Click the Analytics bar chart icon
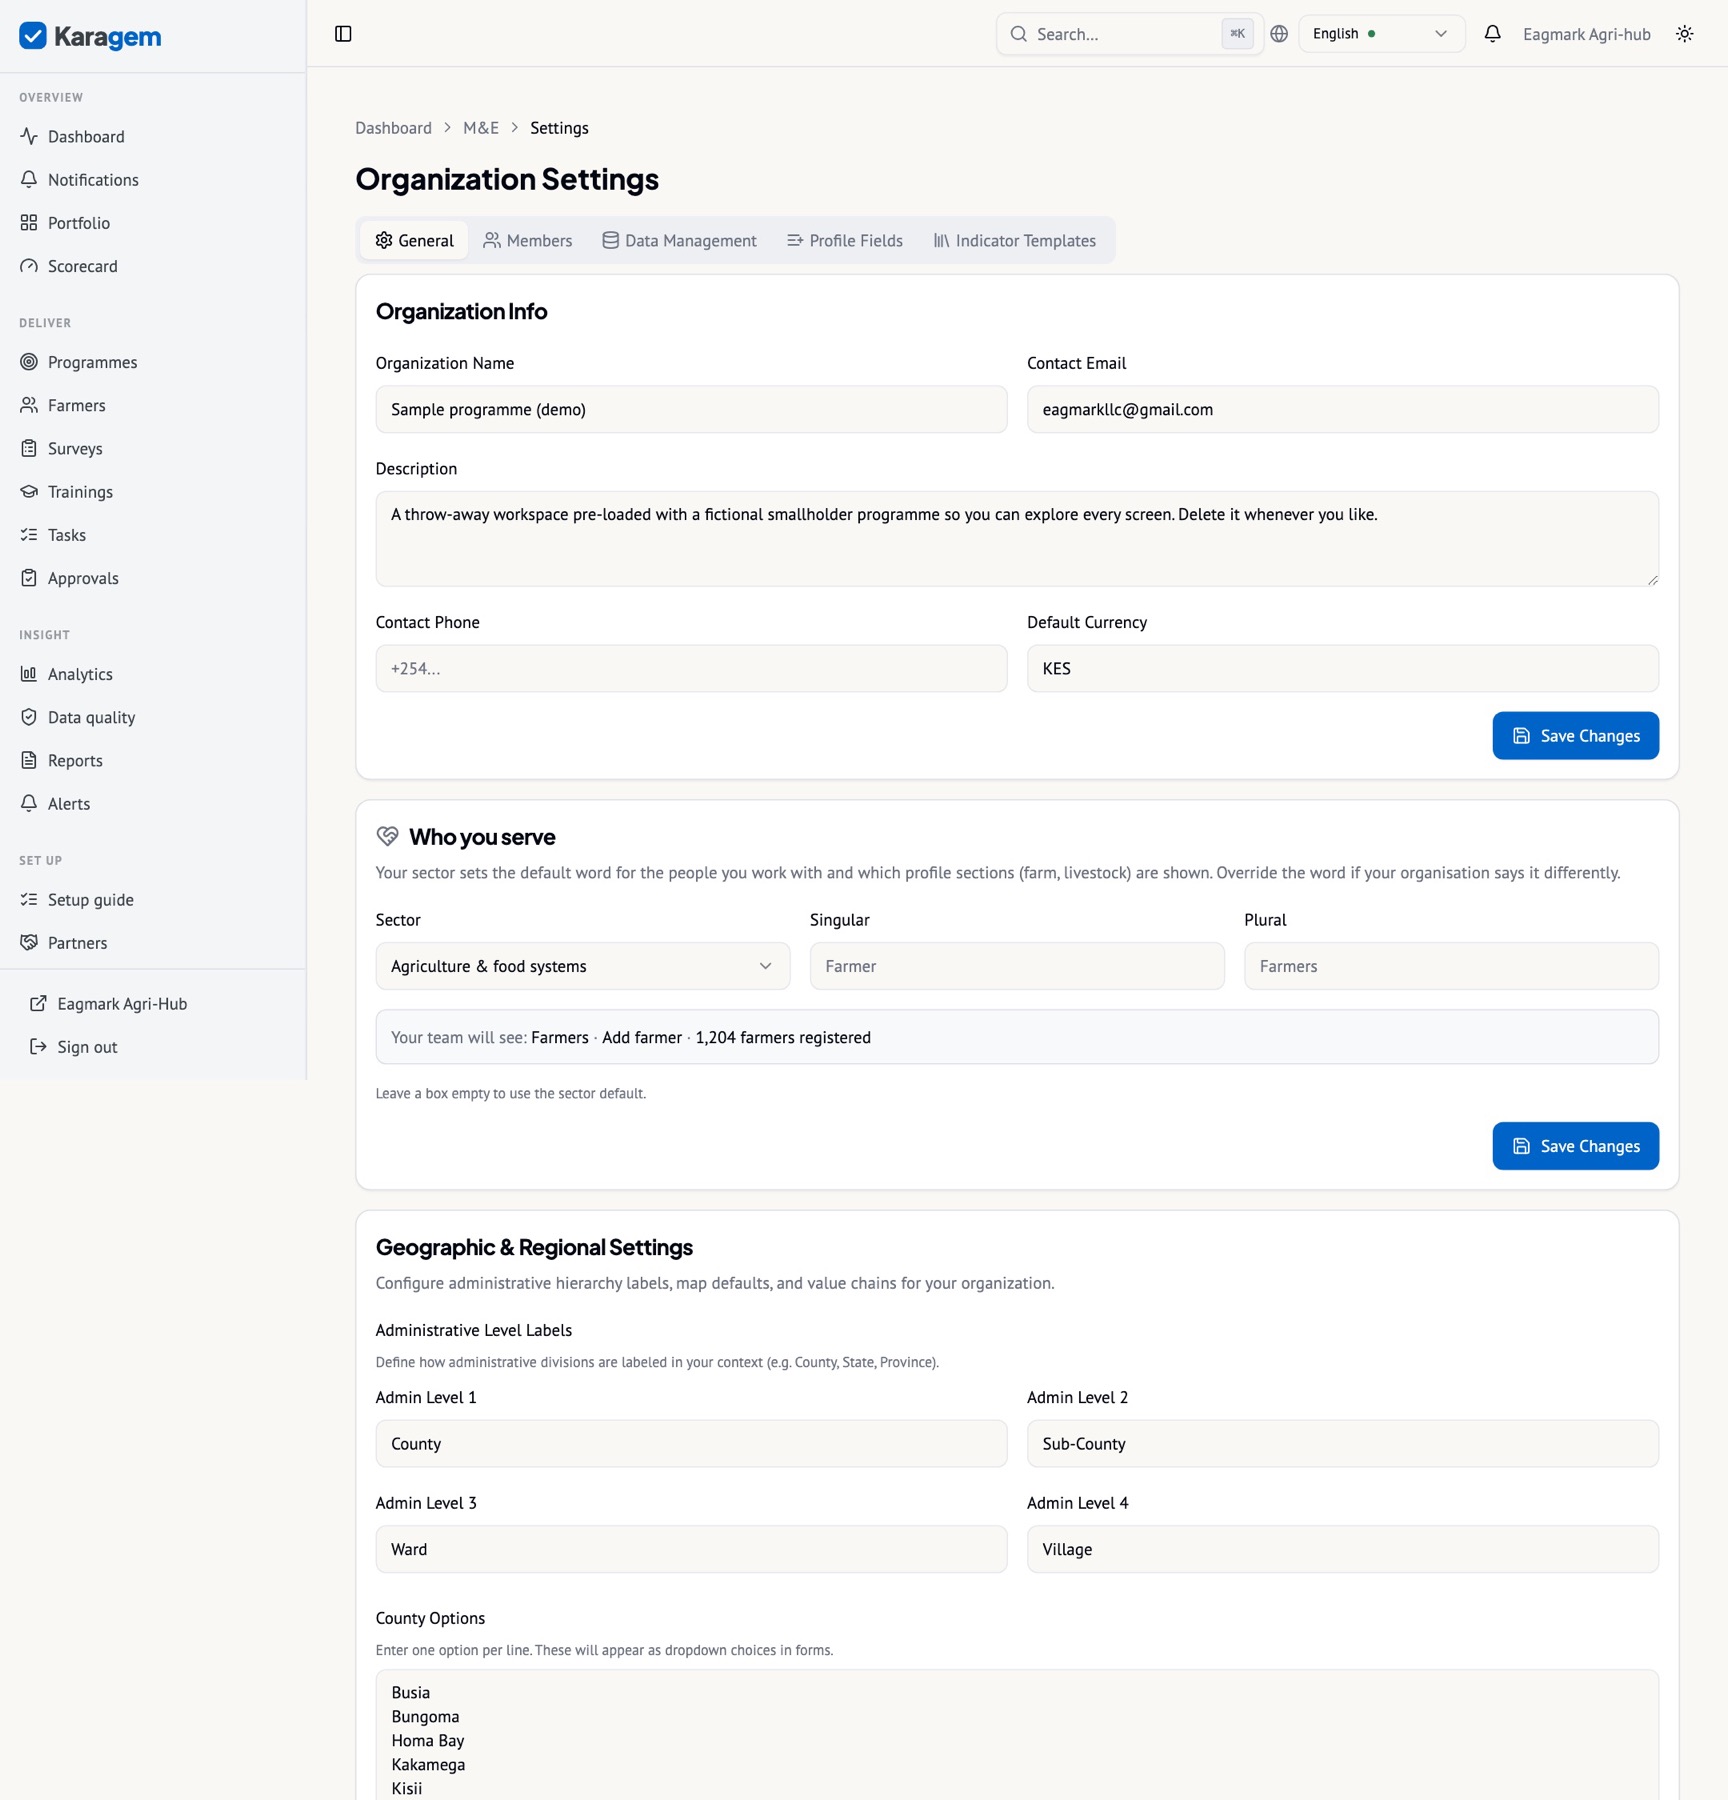Viewport: 1728px width, 1800px height. (29, 674)
